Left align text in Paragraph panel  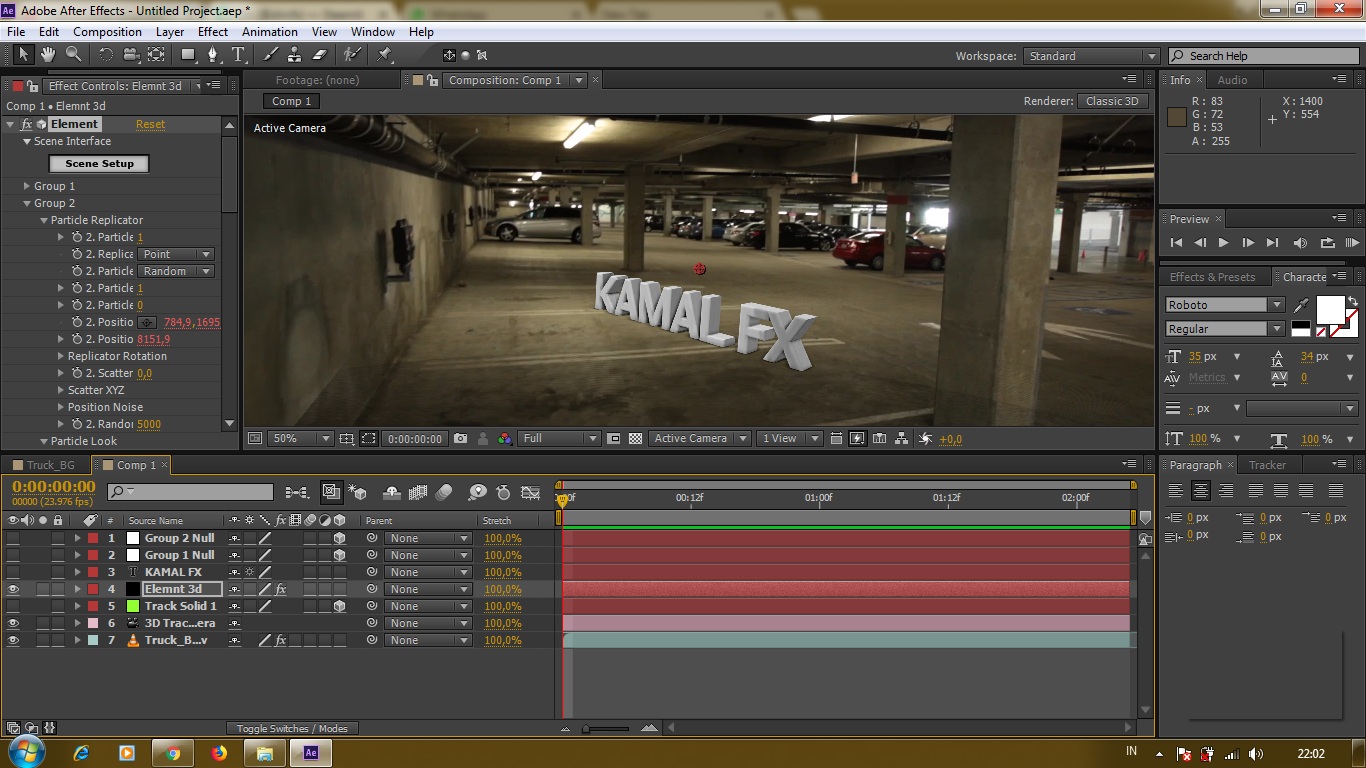click(1176, 491)
